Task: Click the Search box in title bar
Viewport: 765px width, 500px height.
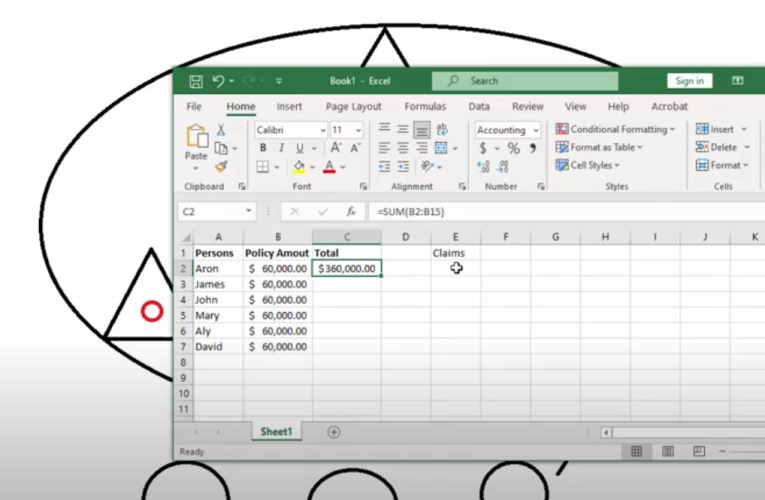Action: tap(525, 81)
